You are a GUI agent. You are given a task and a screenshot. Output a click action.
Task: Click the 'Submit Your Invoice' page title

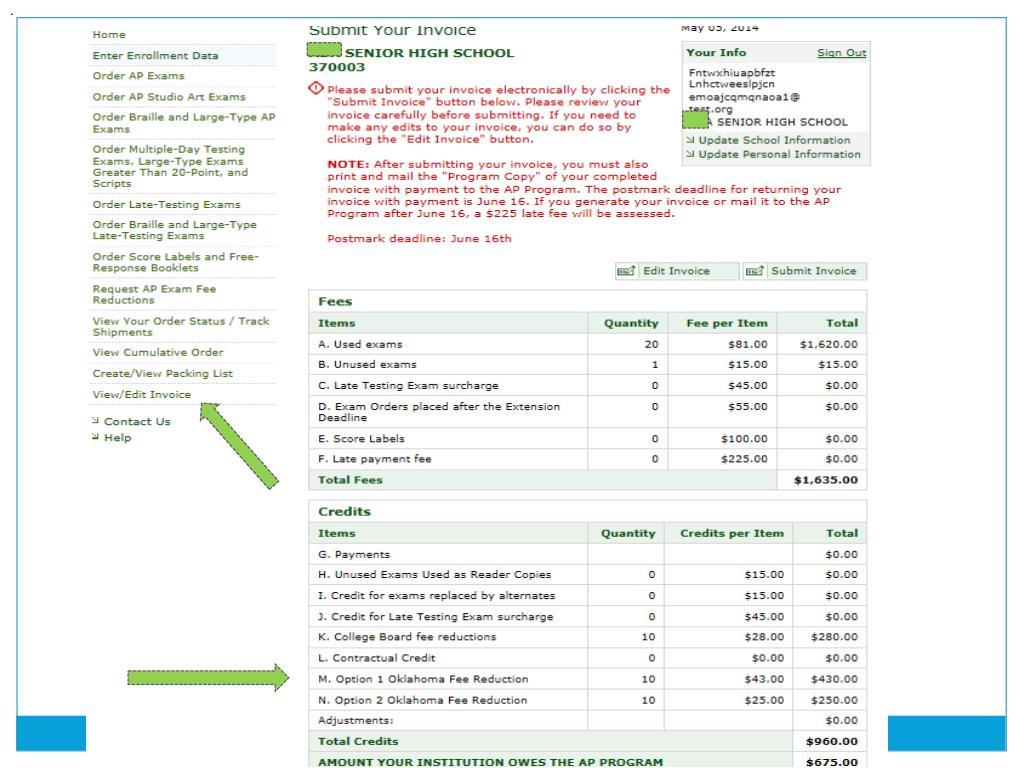pos(392,30)
